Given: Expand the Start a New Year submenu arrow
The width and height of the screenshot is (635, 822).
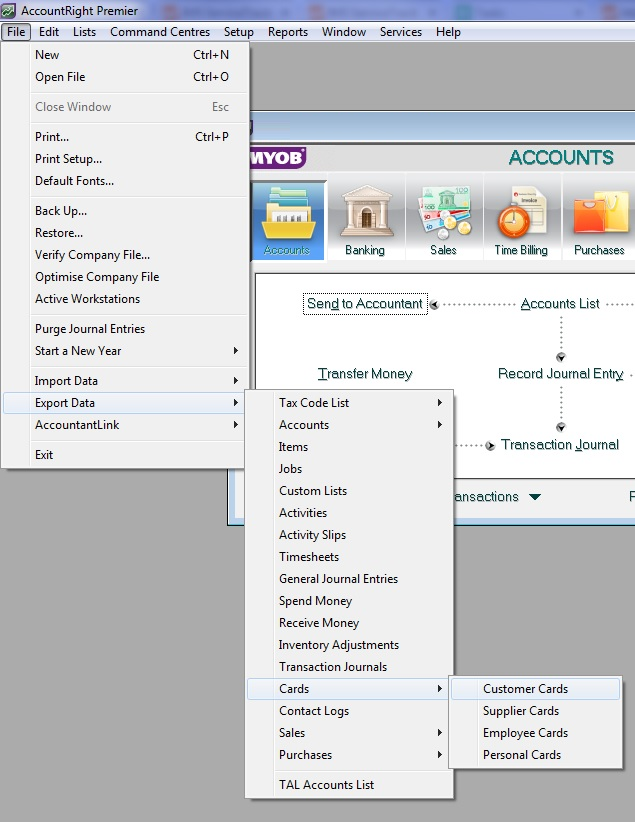Looking at the screenshot, I should click(x=235, y=351).
